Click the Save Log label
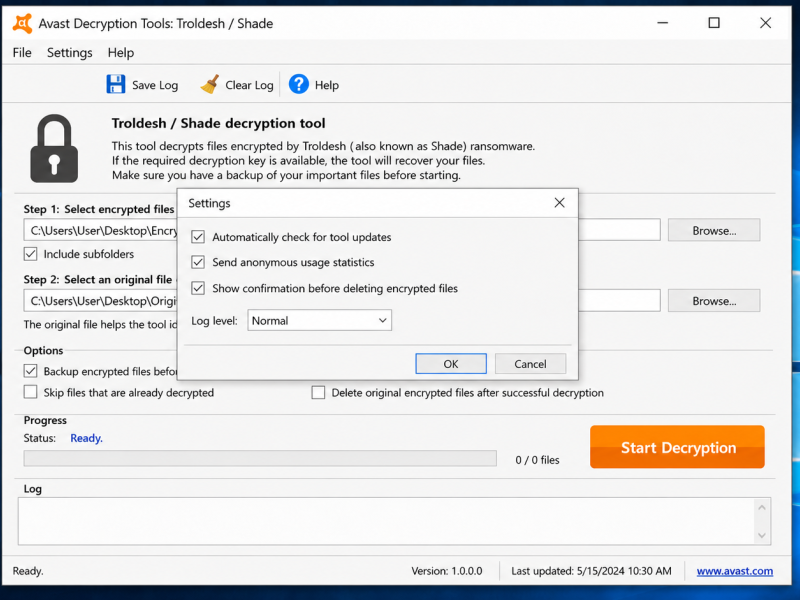Screen dimensions: 800x600 [155, 85]
